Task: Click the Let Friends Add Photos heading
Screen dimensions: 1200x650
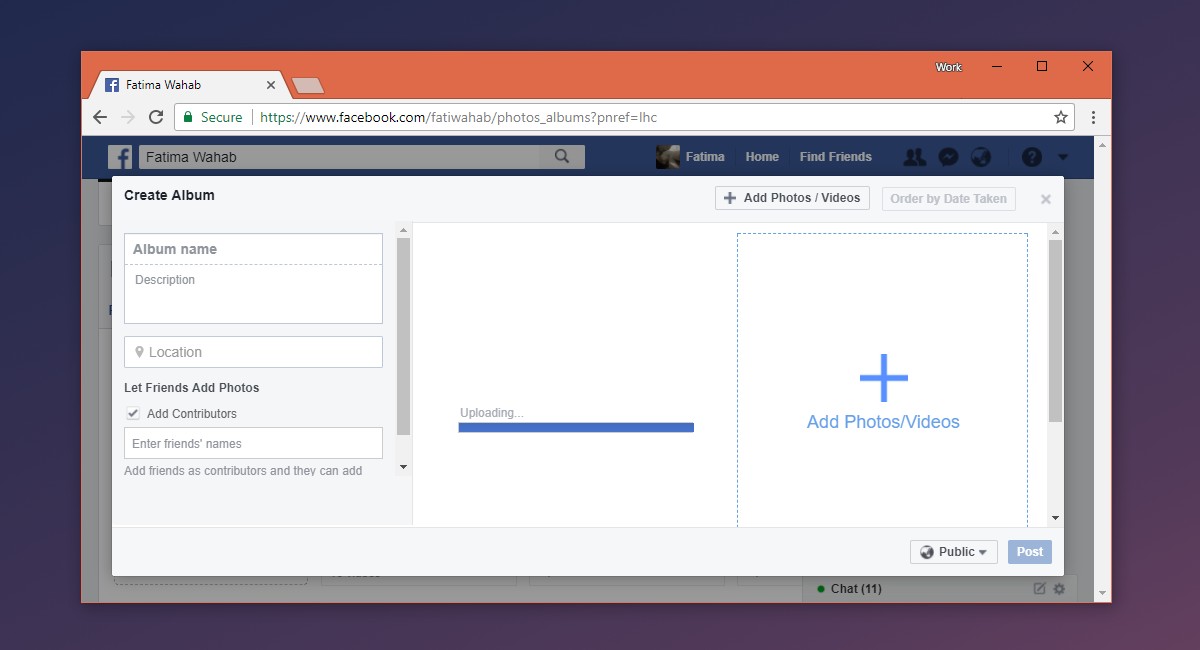Action: (192, 388)
